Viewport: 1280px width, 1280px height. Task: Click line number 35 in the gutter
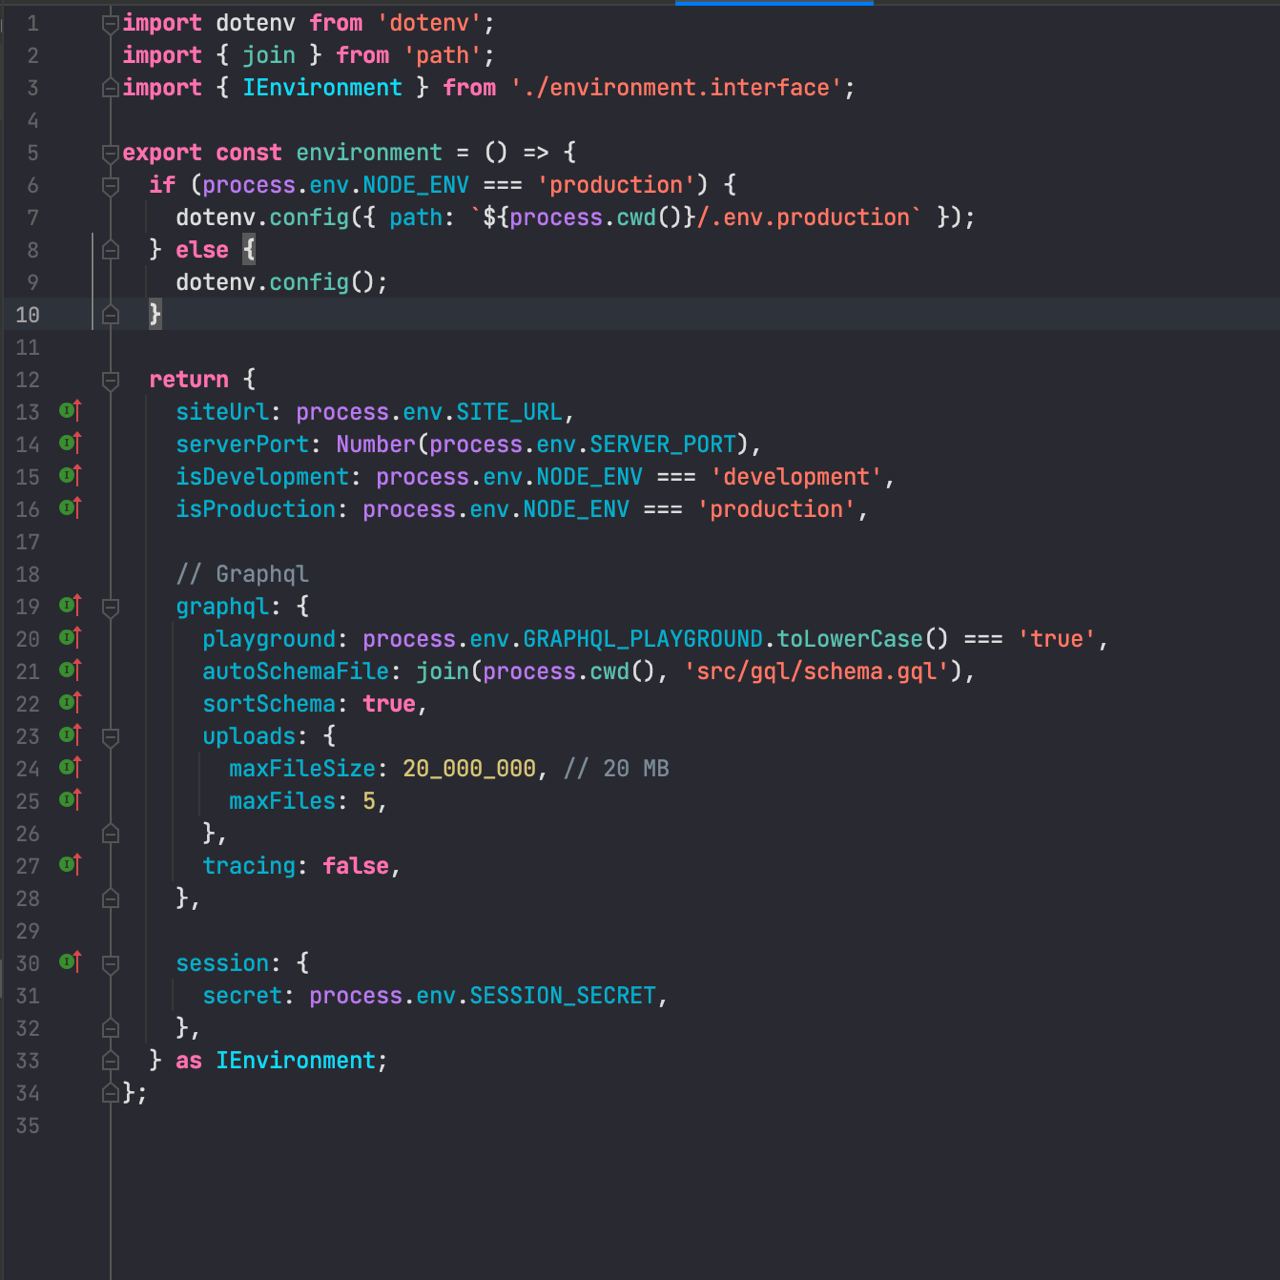(28, 1126)
